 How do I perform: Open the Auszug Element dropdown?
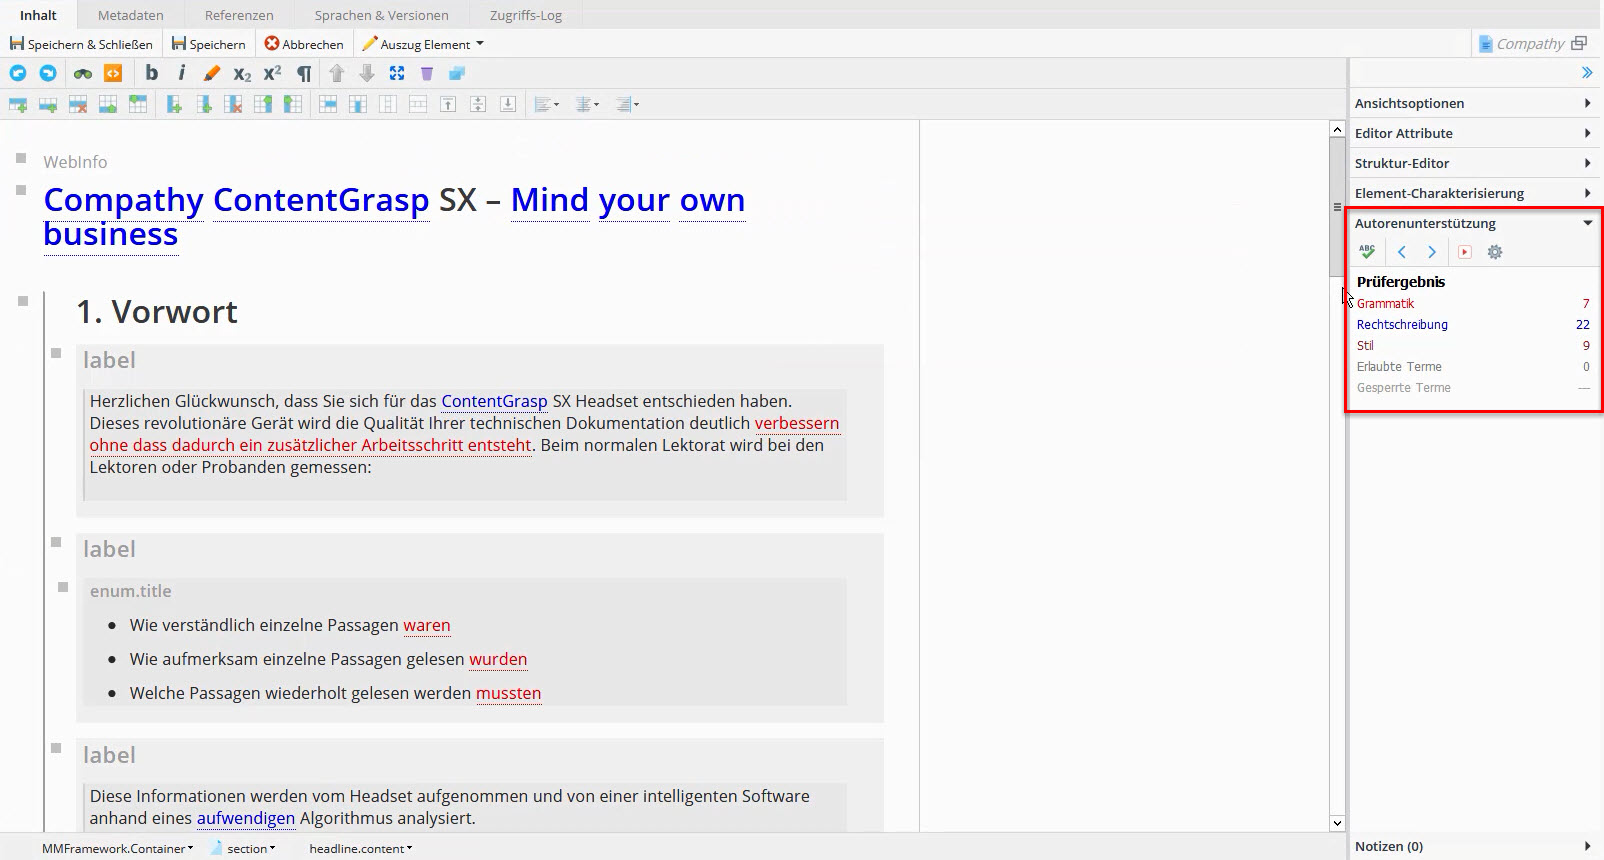coord(423,44)
